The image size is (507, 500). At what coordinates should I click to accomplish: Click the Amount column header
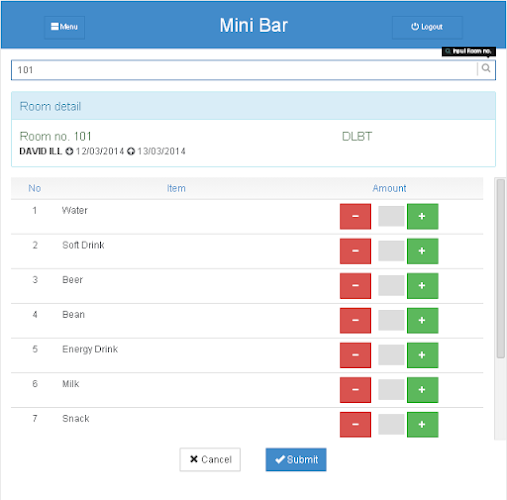pos(389,188)
